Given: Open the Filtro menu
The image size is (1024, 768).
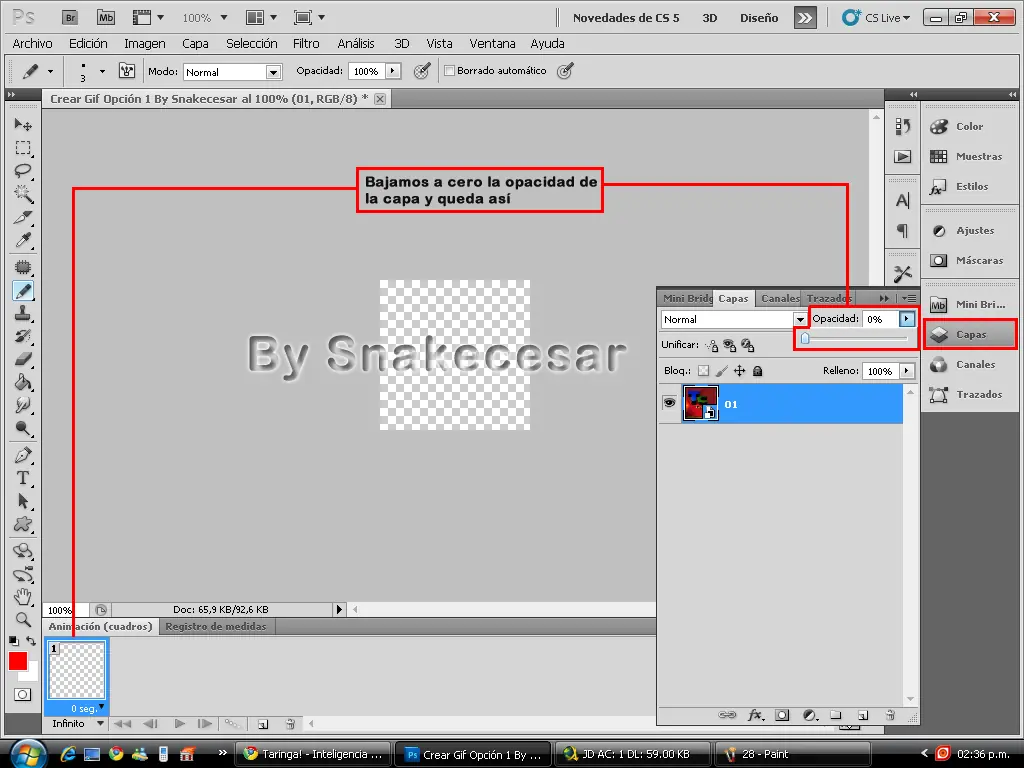Looking at the screenshot, I should click(x=306, y=44).
